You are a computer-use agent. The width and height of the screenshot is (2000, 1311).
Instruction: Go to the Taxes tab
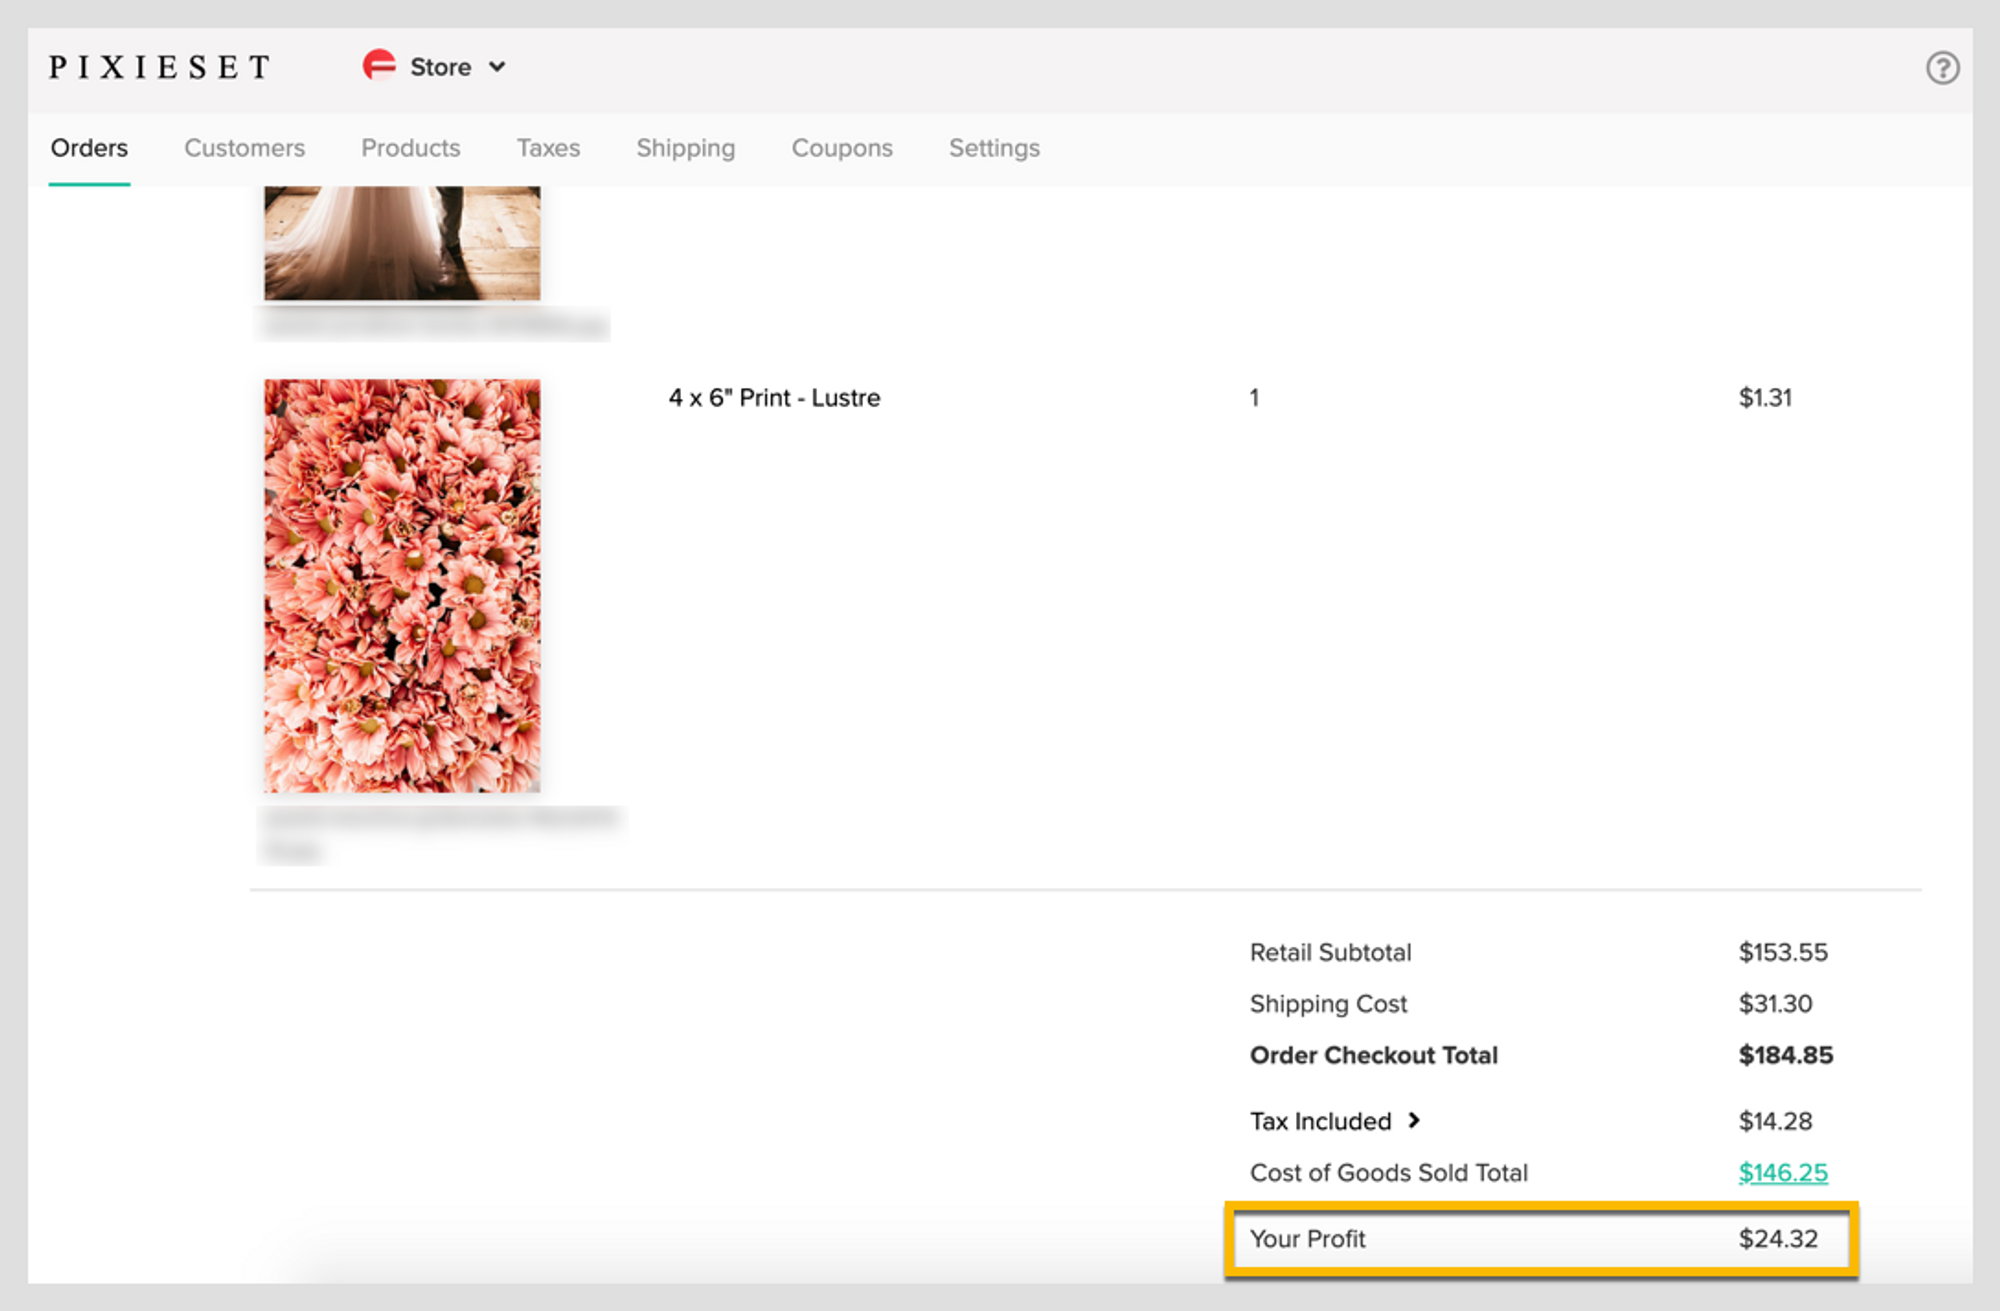coord(548,148)
